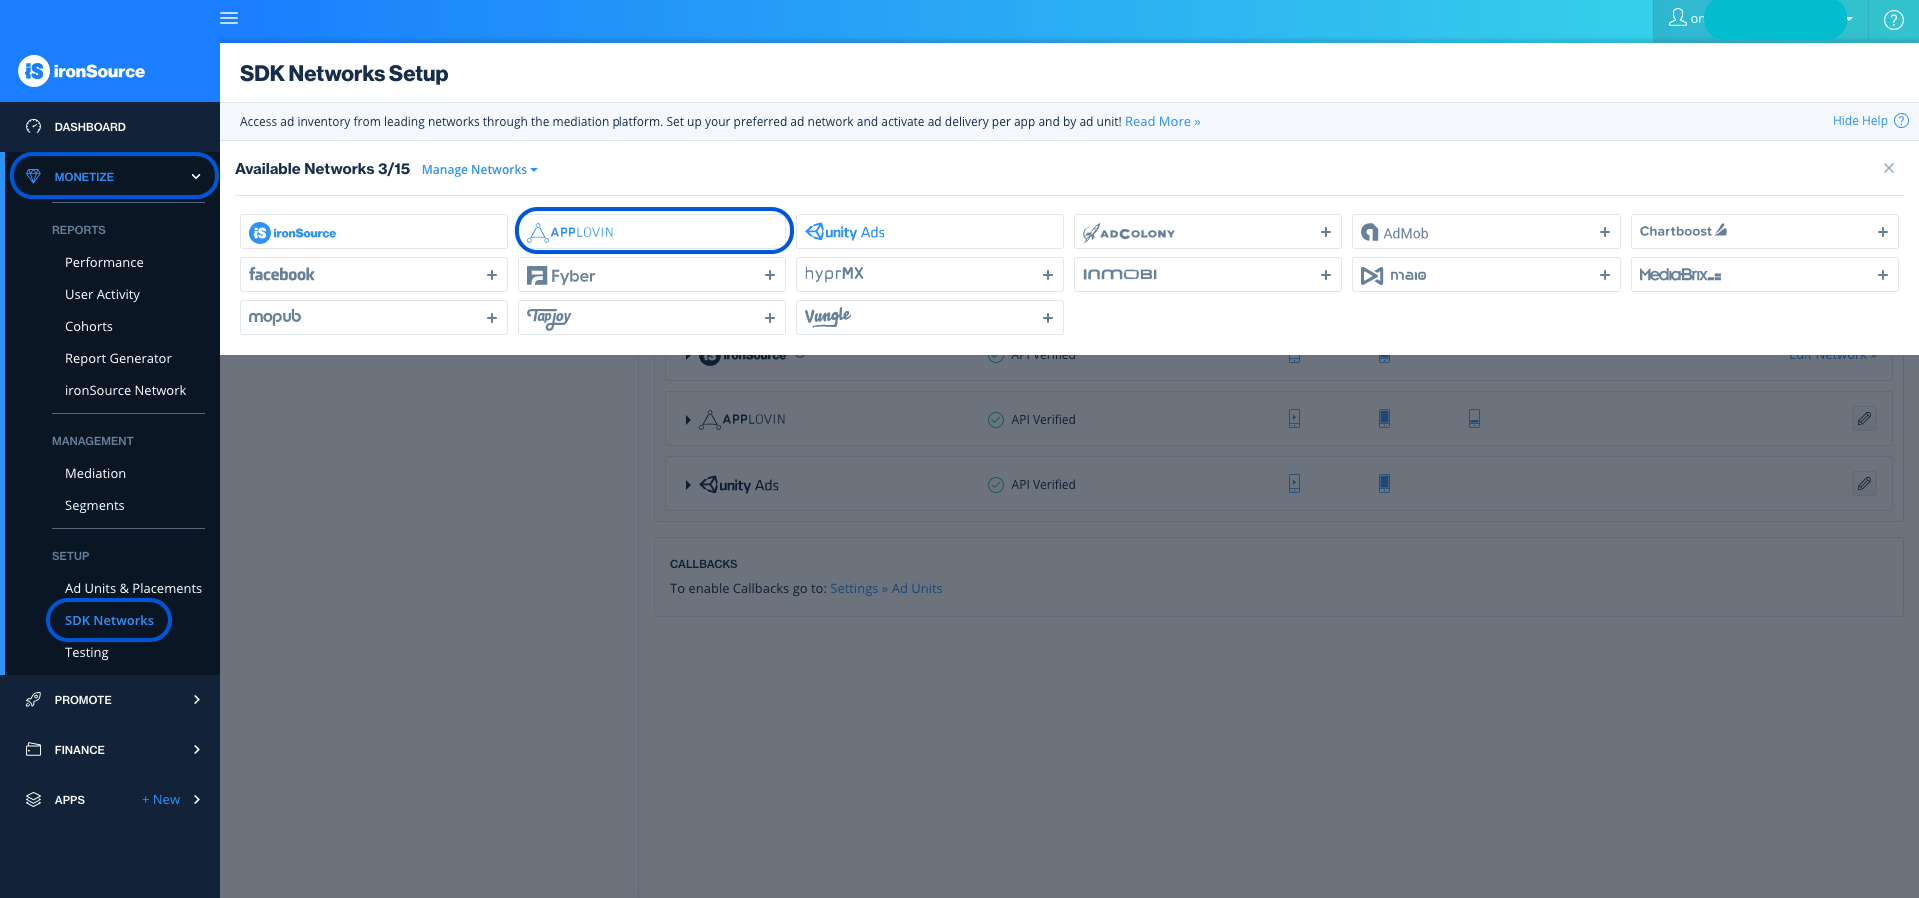1919x898 pixels.
Task: Open the hamburger menu icon
Action: point(229,18)
